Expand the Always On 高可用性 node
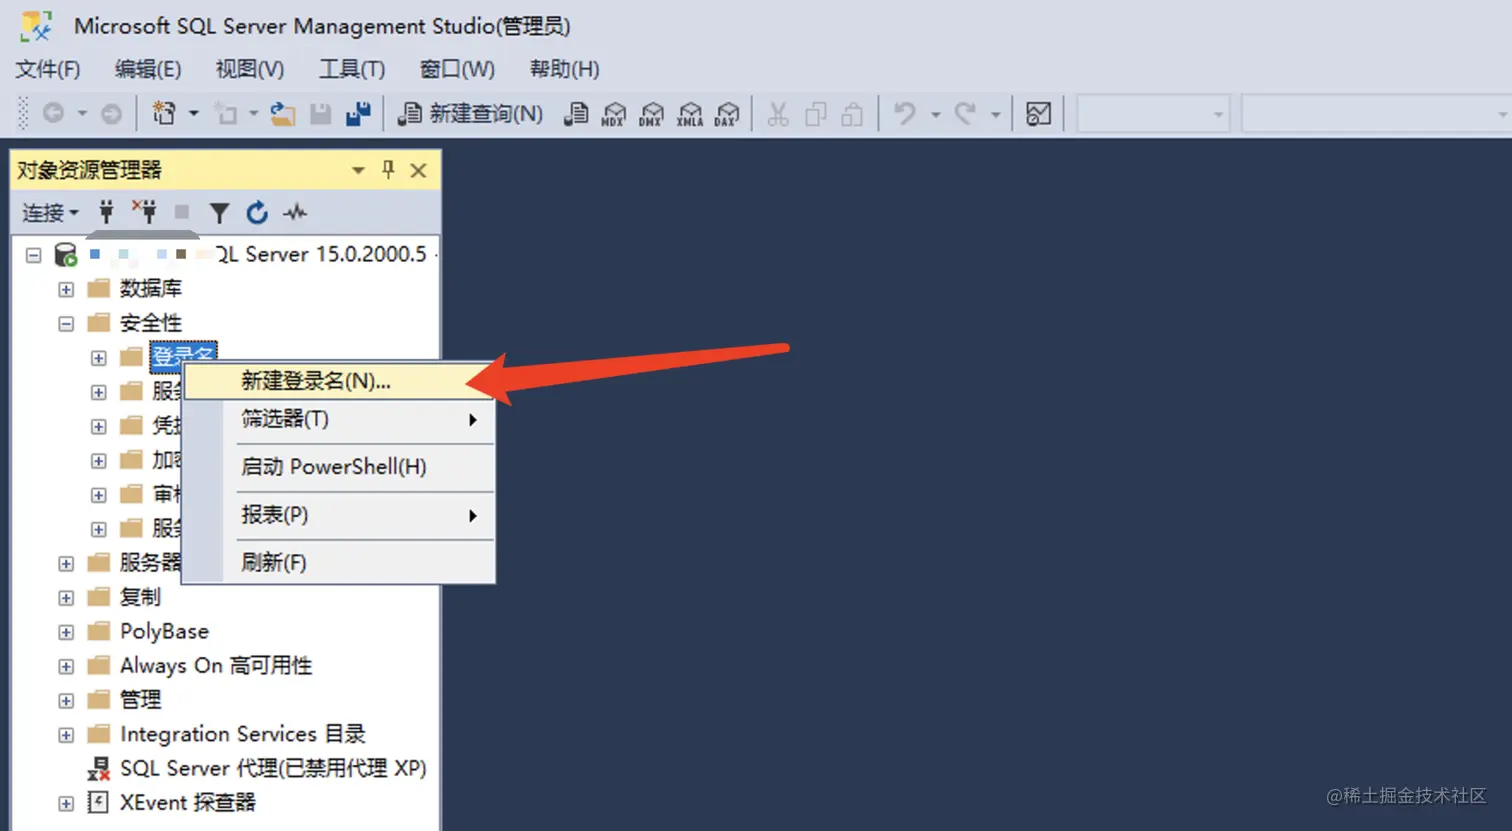1512x831 pixels. (66, 666)
